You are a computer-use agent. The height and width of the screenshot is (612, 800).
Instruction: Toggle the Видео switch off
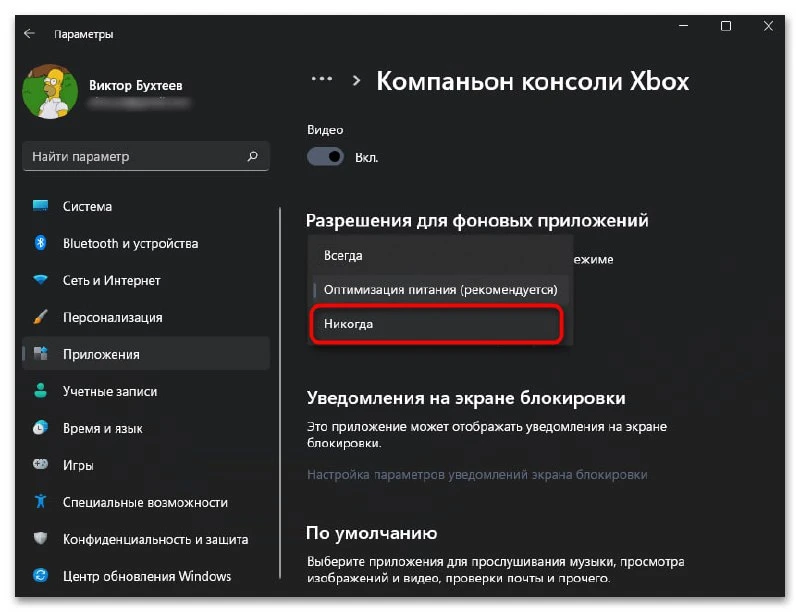pyautogui.click(x=325, y=157)
